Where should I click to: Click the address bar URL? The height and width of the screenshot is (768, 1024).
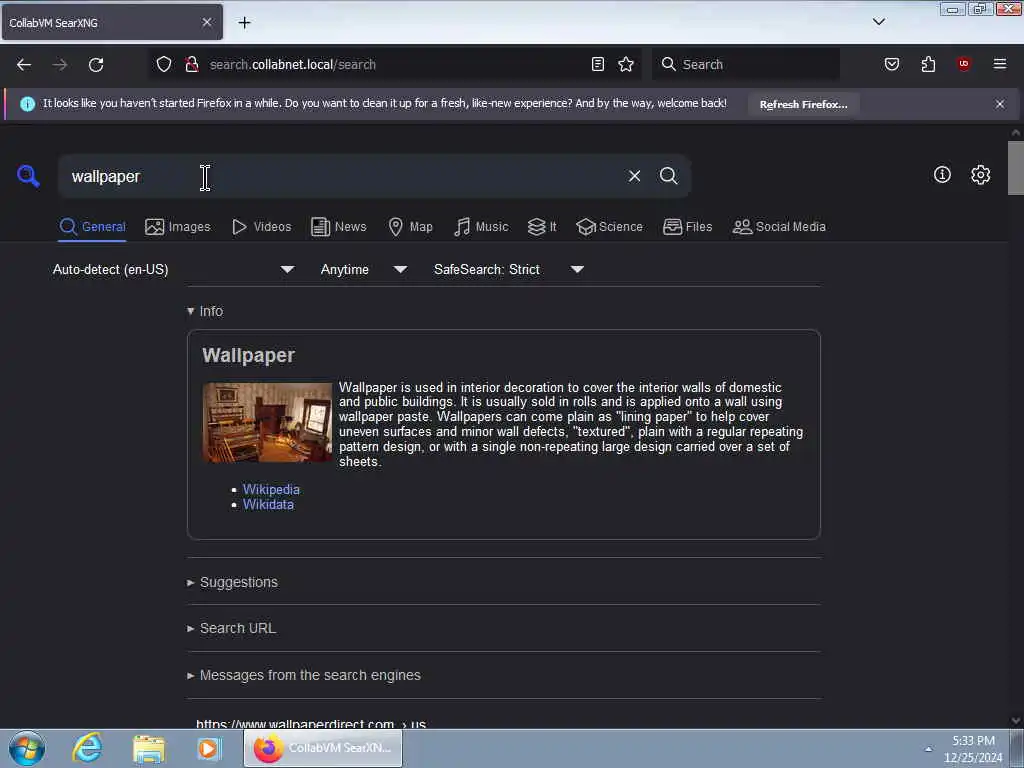(x=292, y=64)
